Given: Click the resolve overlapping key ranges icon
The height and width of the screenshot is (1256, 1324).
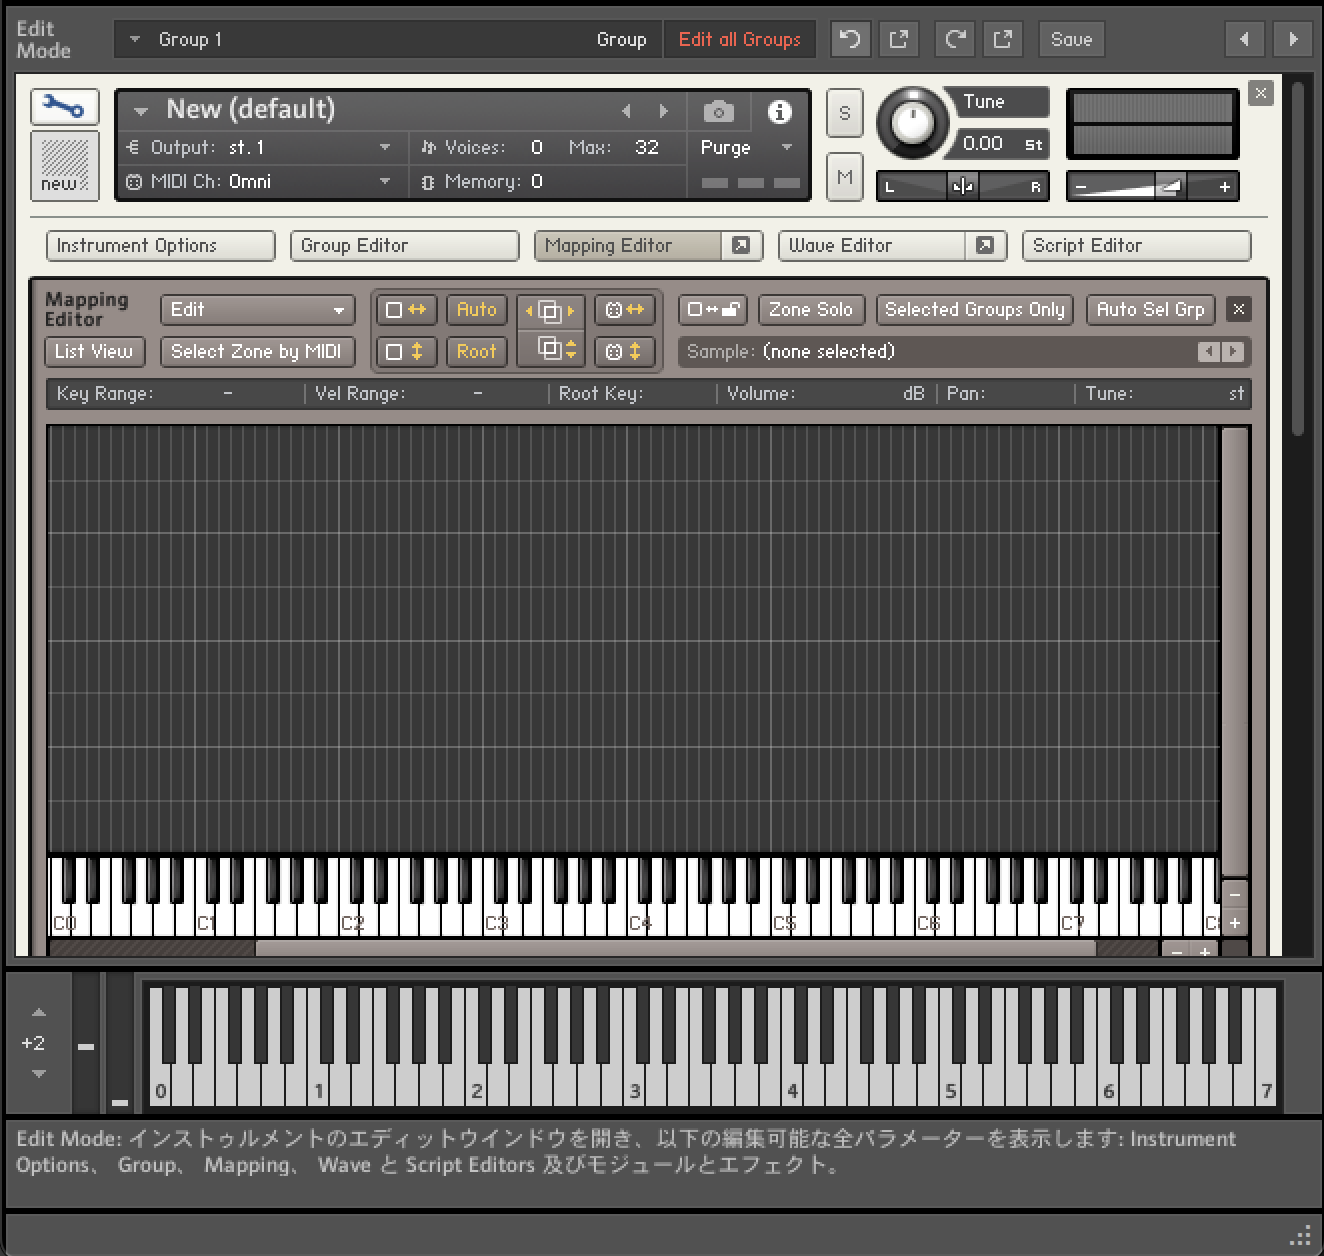Looking at the screenshot, I should coord(550,310).
